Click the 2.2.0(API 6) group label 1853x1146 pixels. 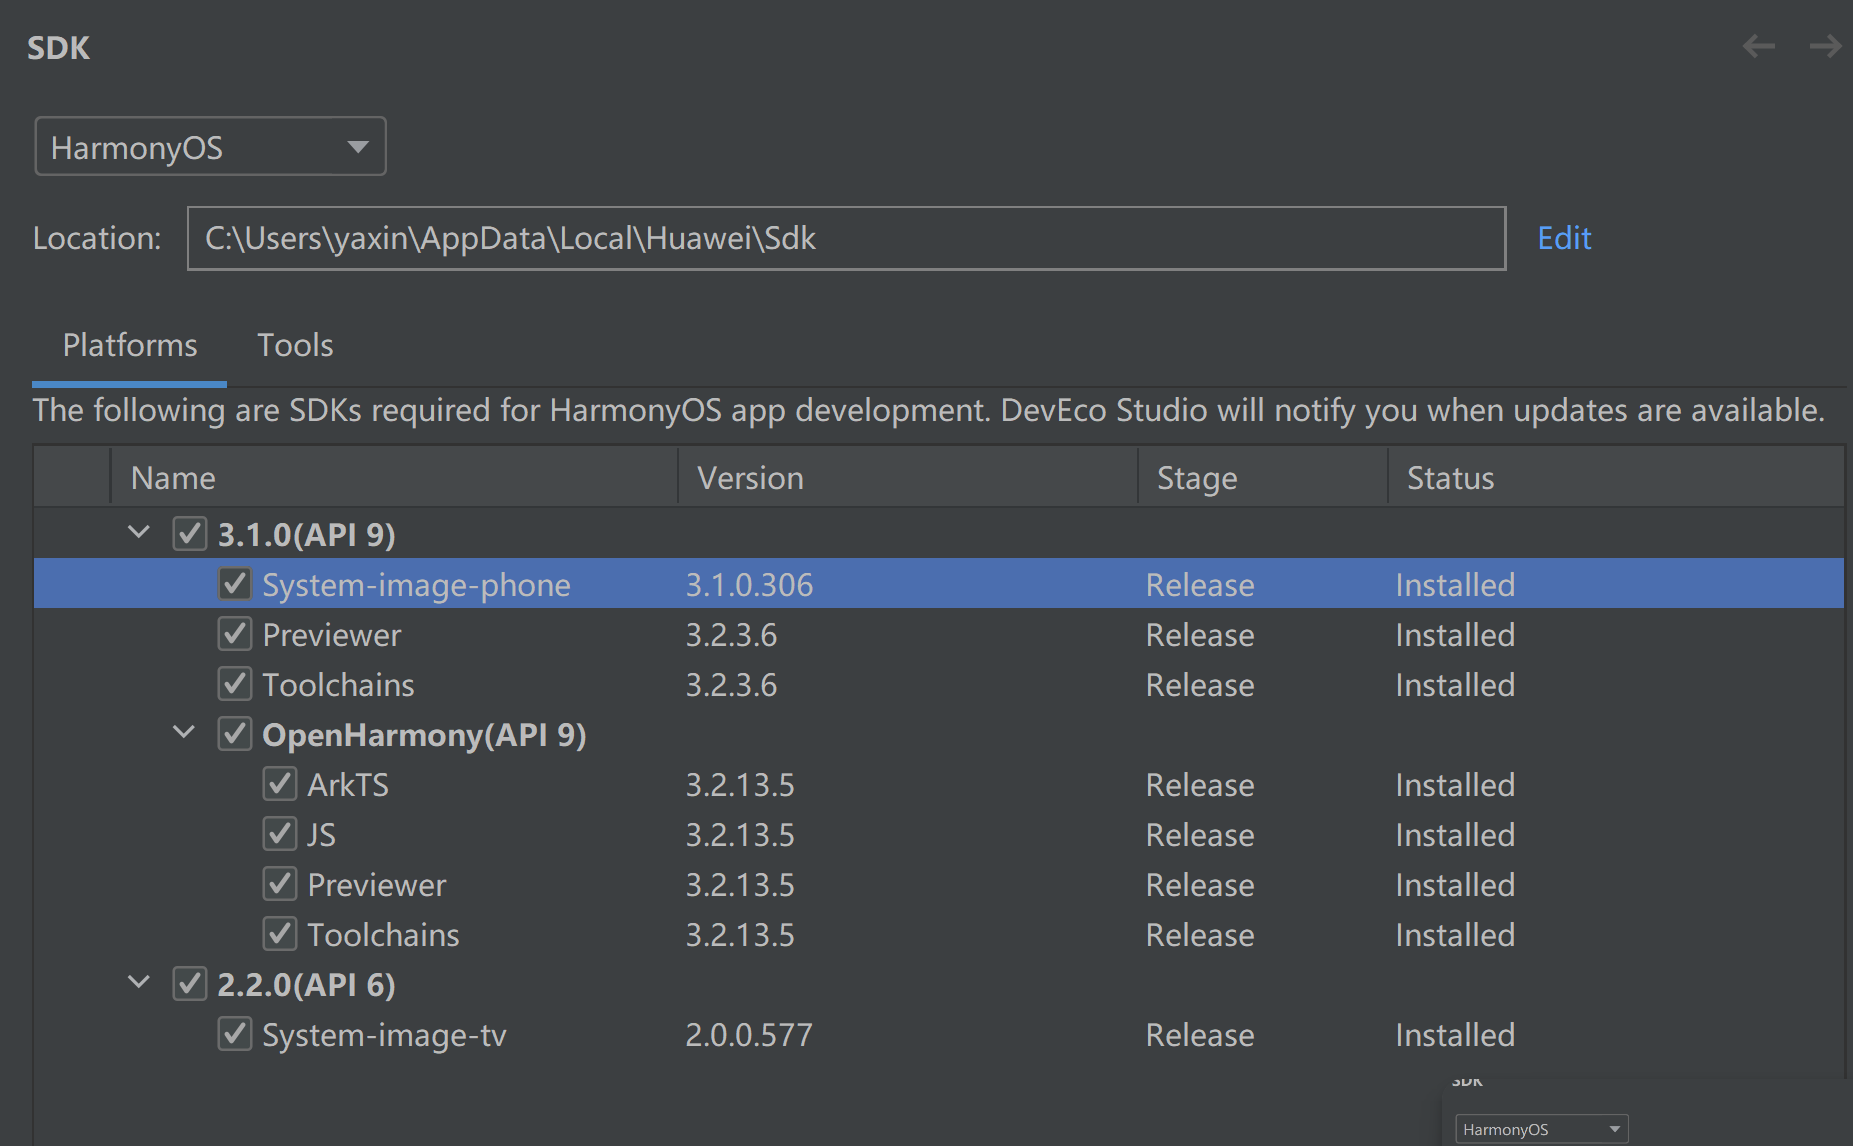(306, 985)
